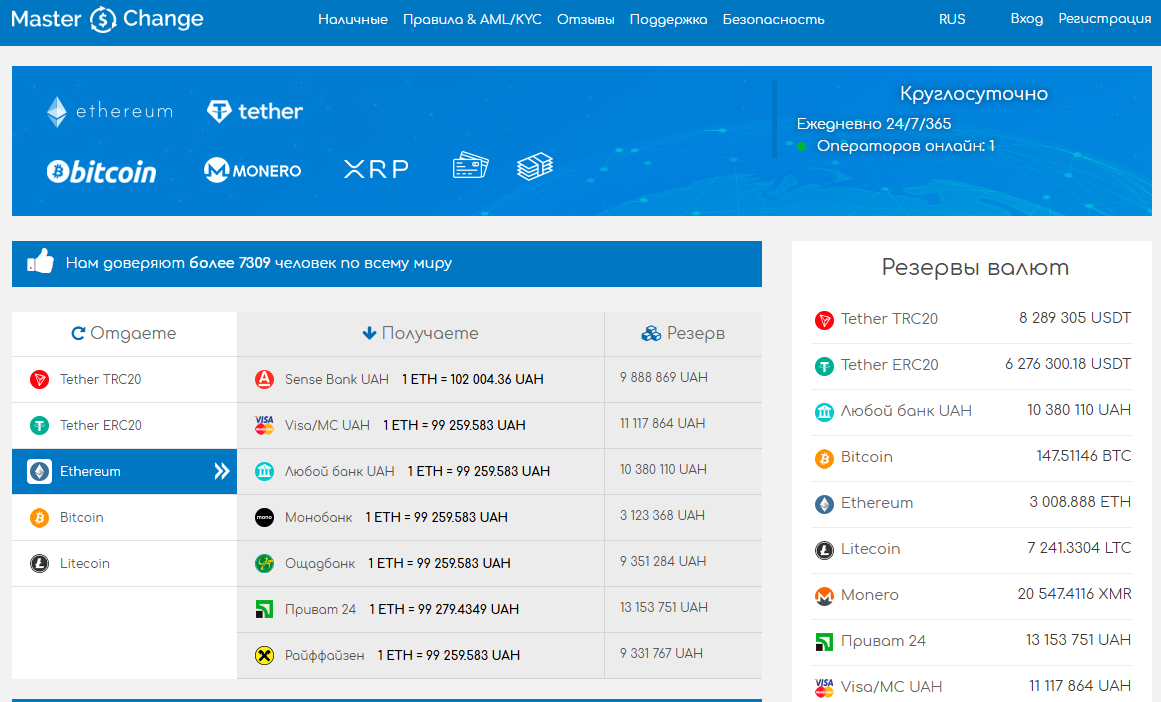This screenshot has width=1161, height=702.
Task: Click the Sense Bank UAH red icon
Action: pos(264,380)
